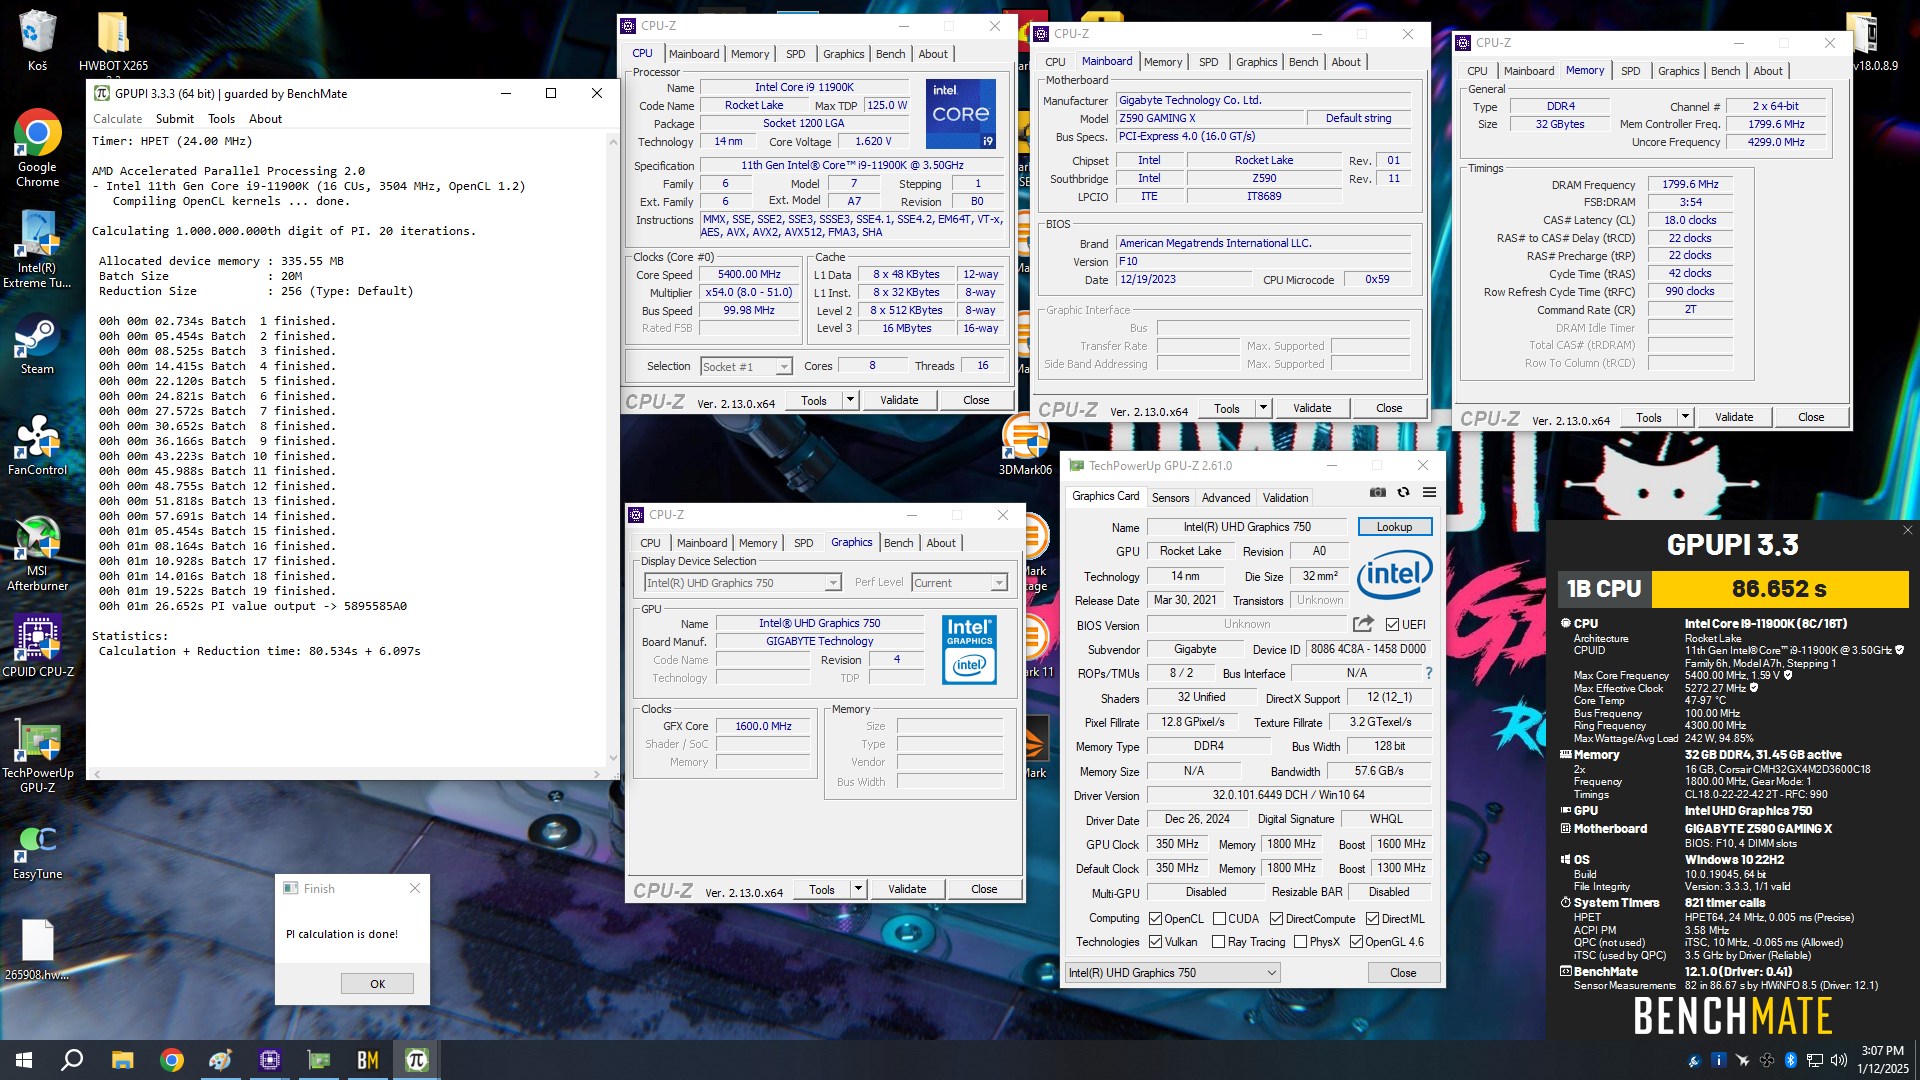Toggle the CUDA checkbox

[1219, 919]
